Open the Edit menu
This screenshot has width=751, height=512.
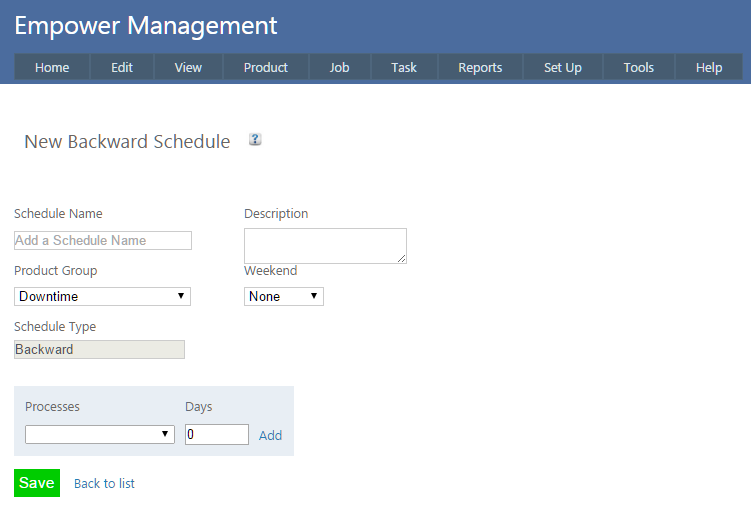tap(122, 68)
